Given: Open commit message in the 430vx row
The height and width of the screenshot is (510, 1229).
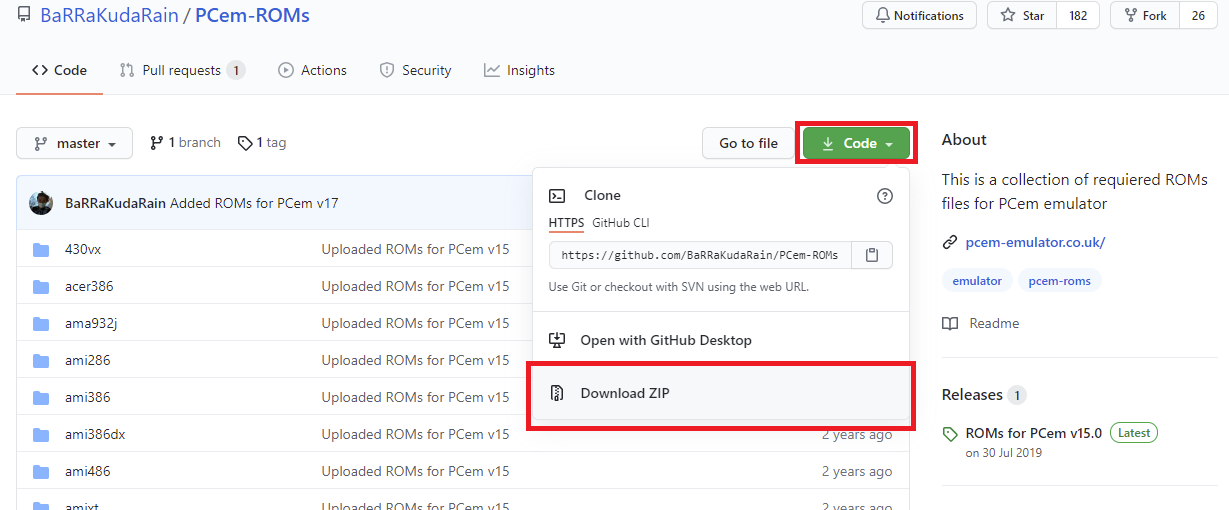Looking at the screenshot, I should (x=415, y=249).
